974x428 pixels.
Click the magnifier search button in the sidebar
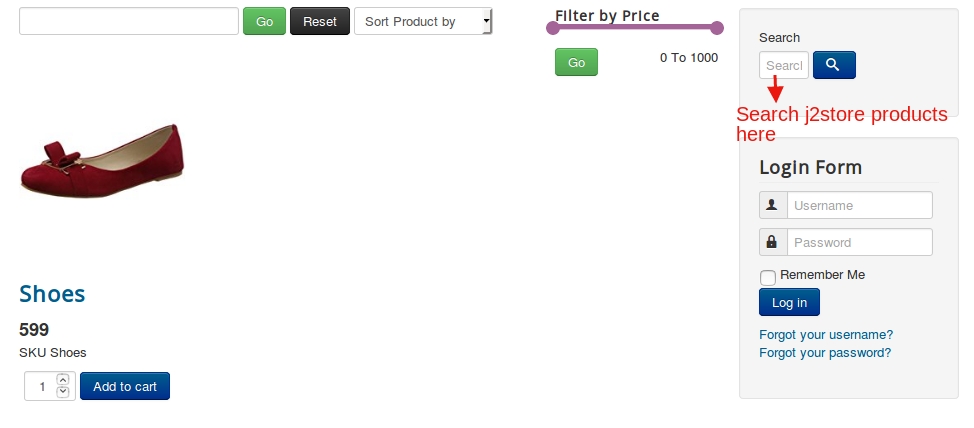pyautogui.click(x=834, y=65)
